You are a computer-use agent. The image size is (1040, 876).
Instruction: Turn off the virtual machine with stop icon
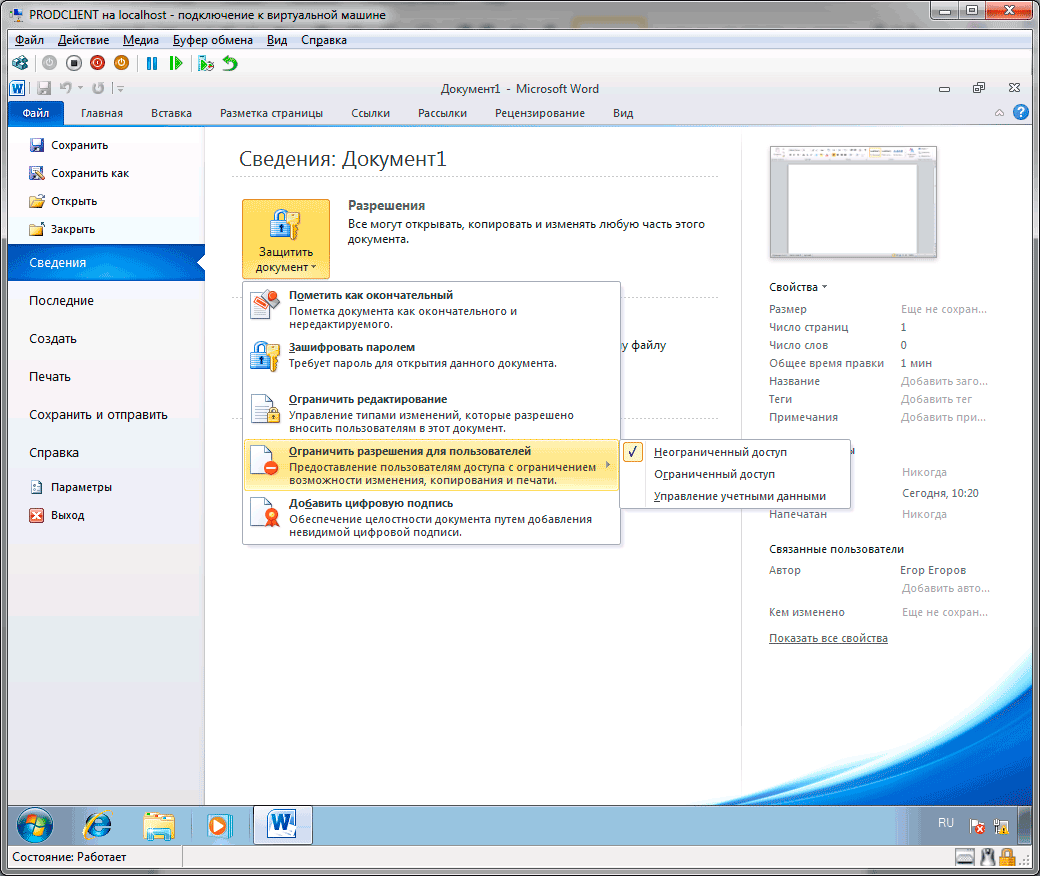pos(74,63)
